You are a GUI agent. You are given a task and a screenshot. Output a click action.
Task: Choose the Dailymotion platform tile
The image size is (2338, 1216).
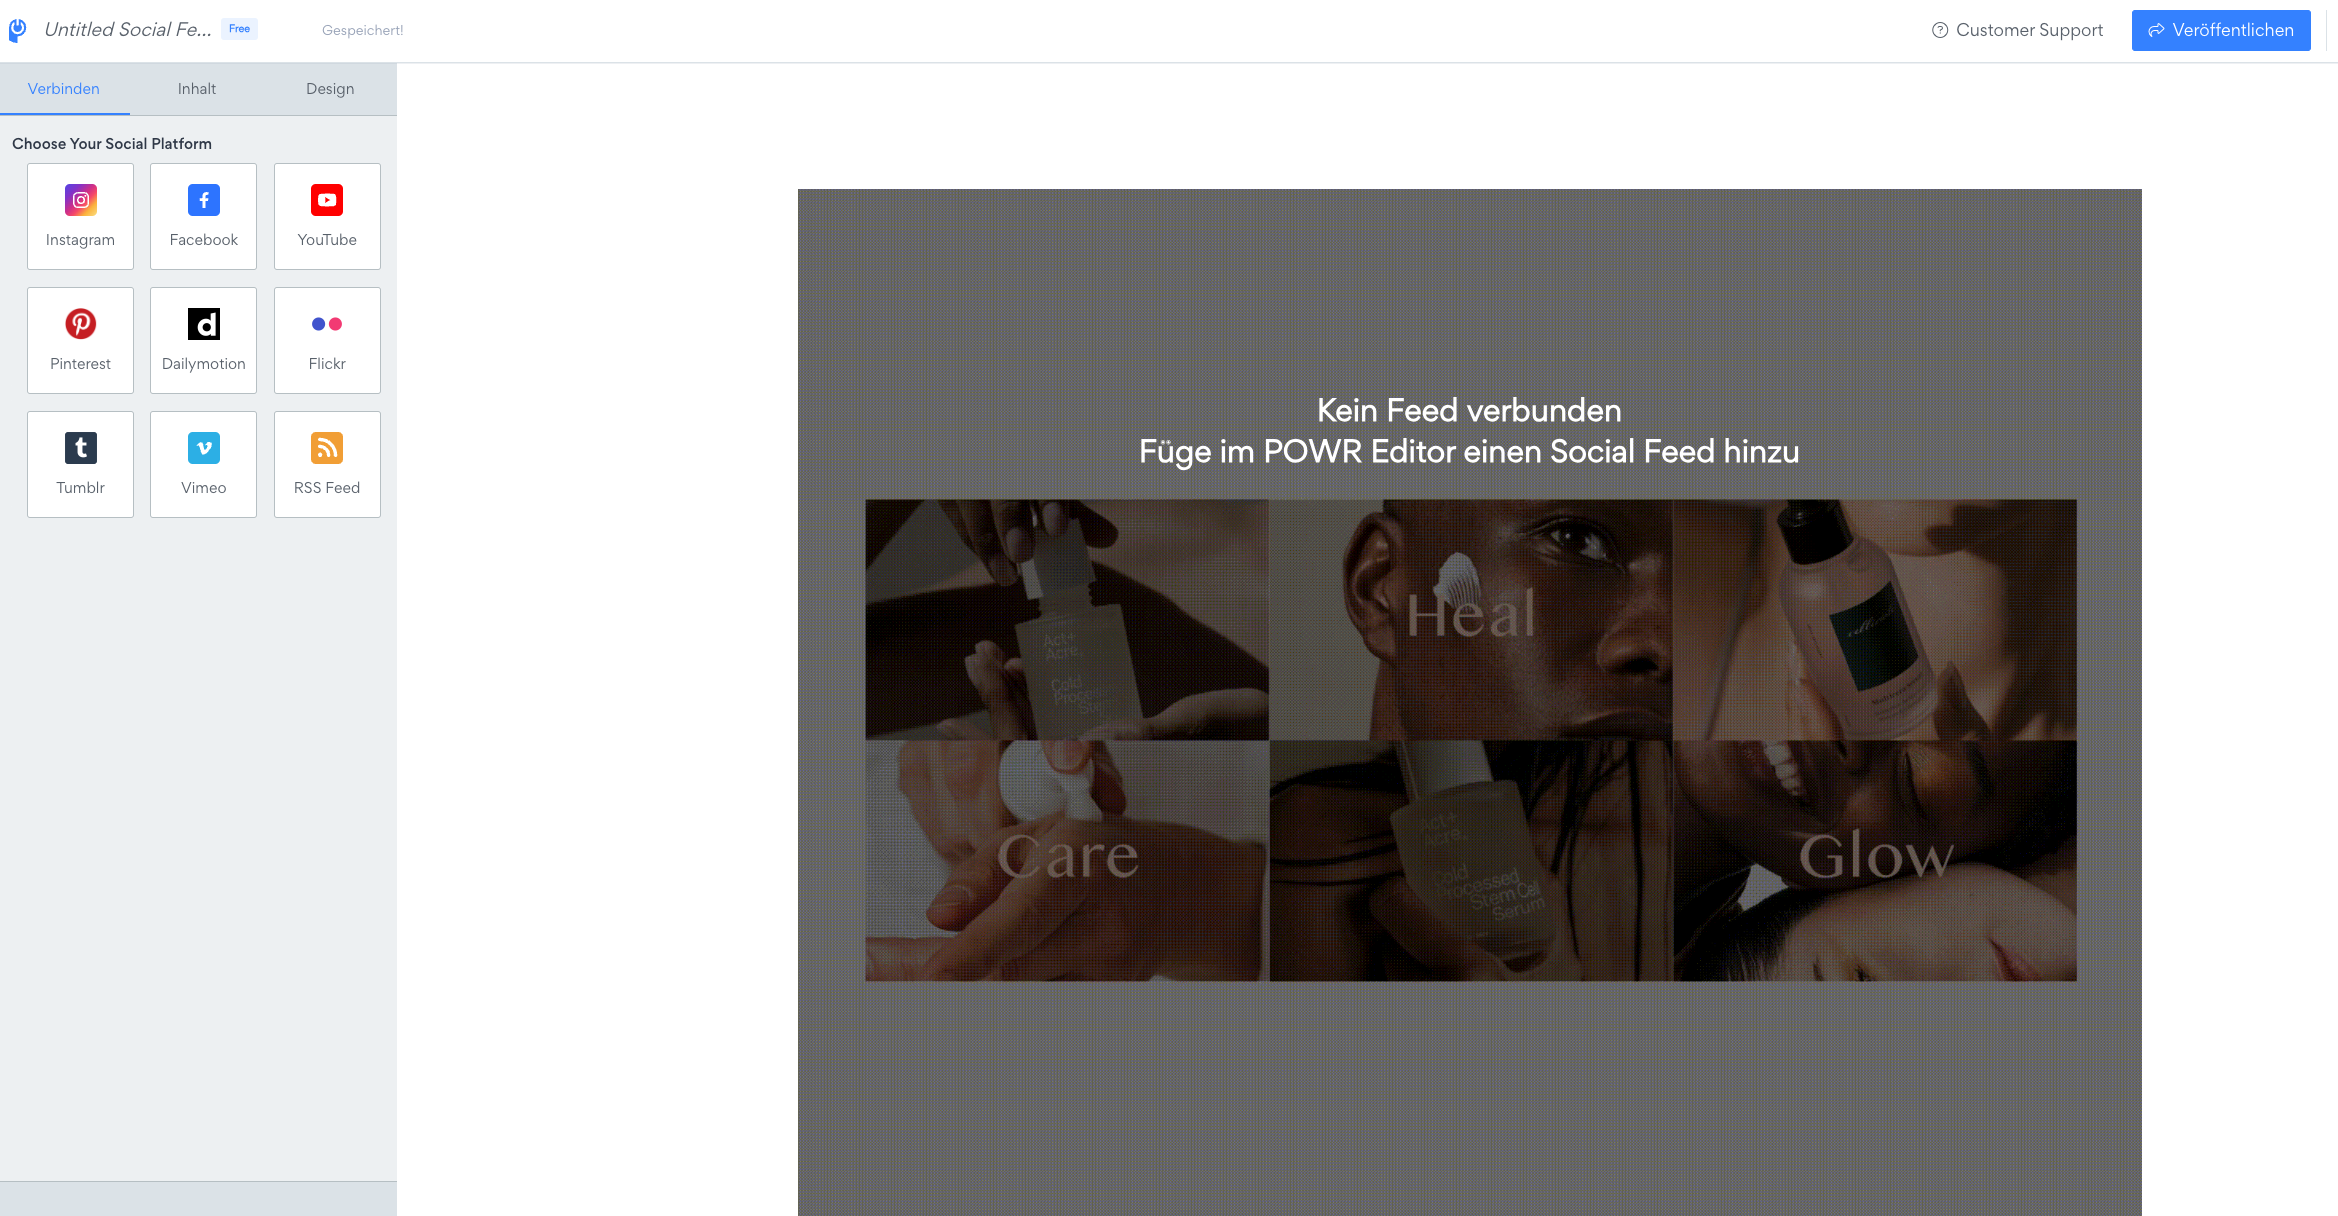tap(203, 340)
